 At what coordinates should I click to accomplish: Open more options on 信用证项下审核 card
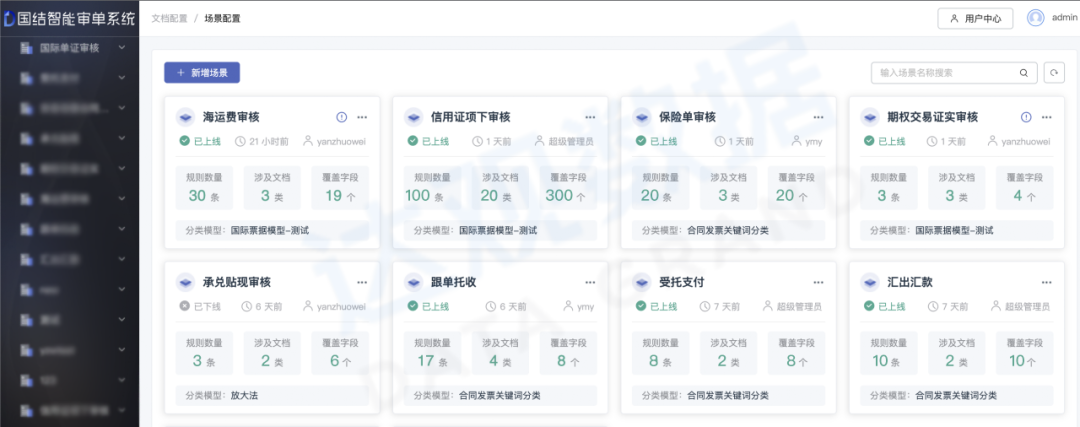click(590, 117)
